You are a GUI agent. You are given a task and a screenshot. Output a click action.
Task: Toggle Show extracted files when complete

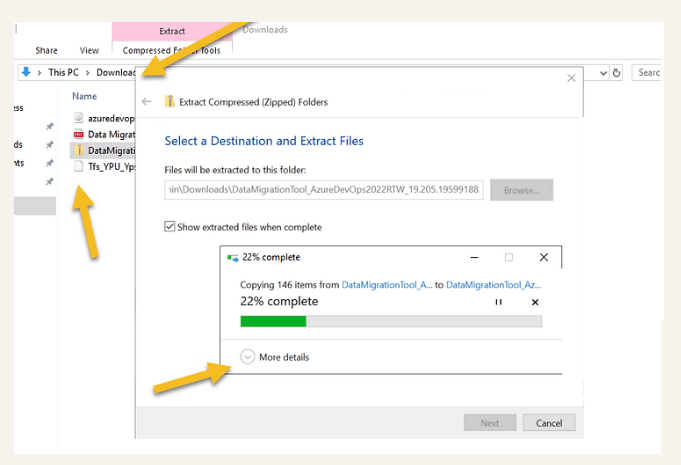[x=169, y=227]
